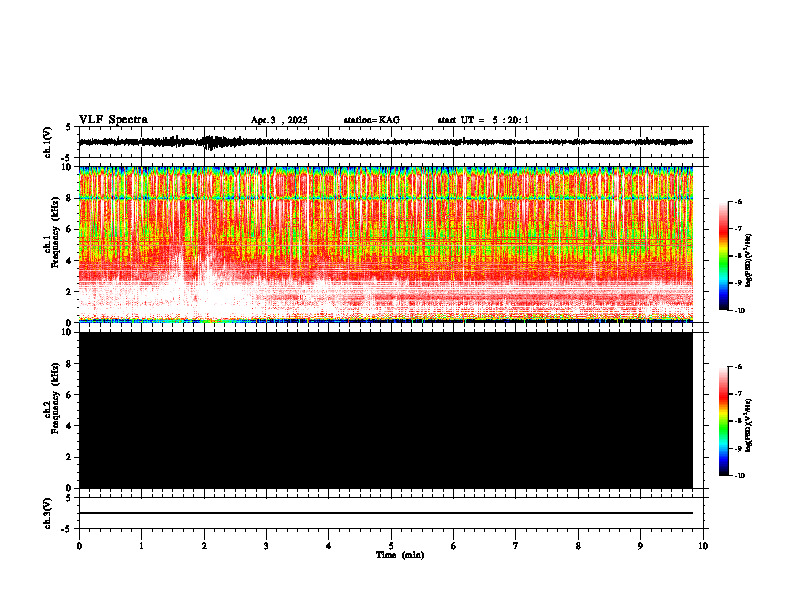Click the flat ch.3 voltage trace line
Screen dimensions: 792x612
coord(385,513)
